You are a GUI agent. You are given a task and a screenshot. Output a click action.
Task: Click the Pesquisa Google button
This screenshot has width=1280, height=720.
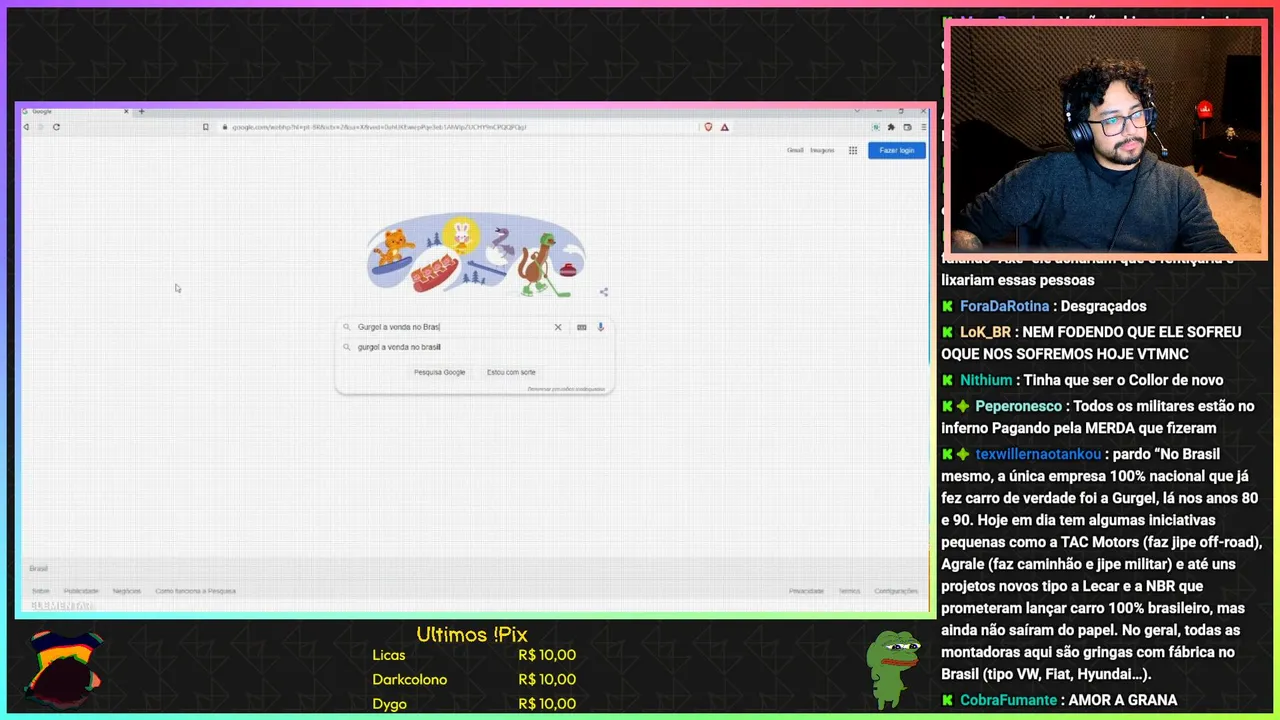(440, 372)
